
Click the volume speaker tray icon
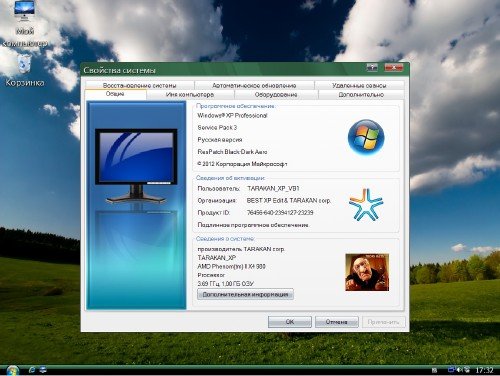[460, 370]
